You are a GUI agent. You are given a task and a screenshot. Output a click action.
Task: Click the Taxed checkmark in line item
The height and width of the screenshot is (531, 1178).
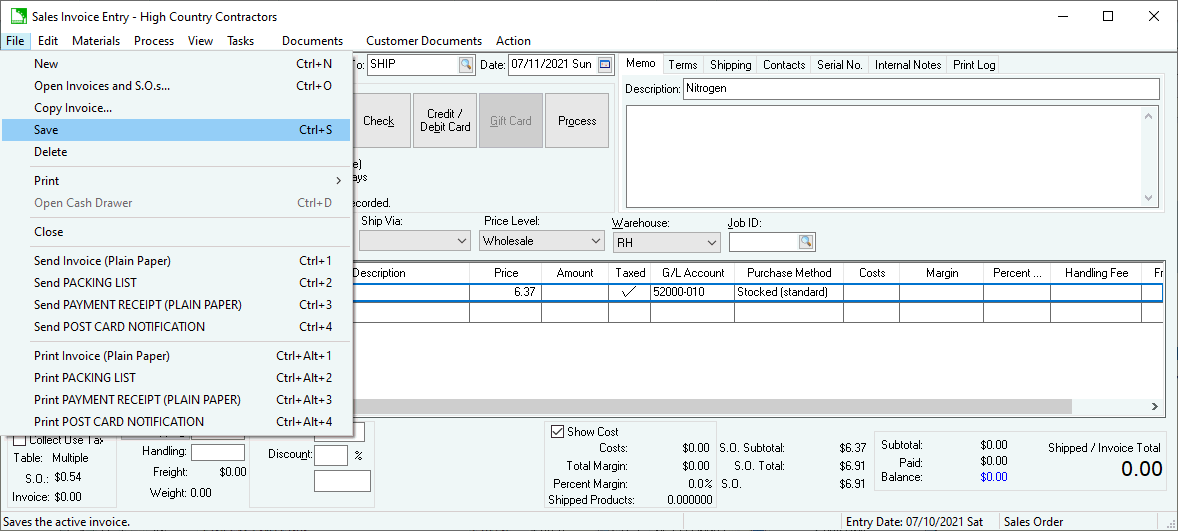tap(629, 293)
